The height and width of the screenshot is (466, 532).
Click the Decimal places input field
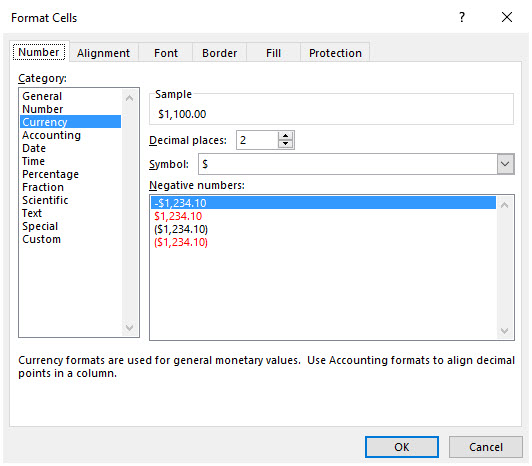coord(258,140)
